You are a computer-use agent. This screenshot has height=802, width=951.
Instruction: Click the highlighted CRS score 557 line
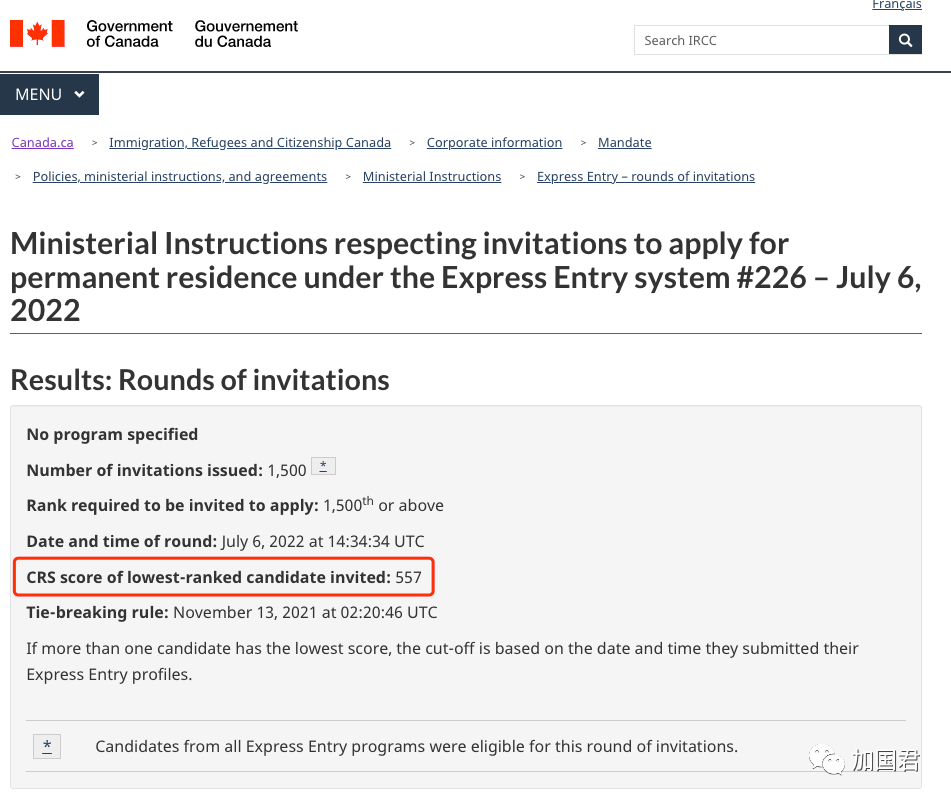coord(224,577)
